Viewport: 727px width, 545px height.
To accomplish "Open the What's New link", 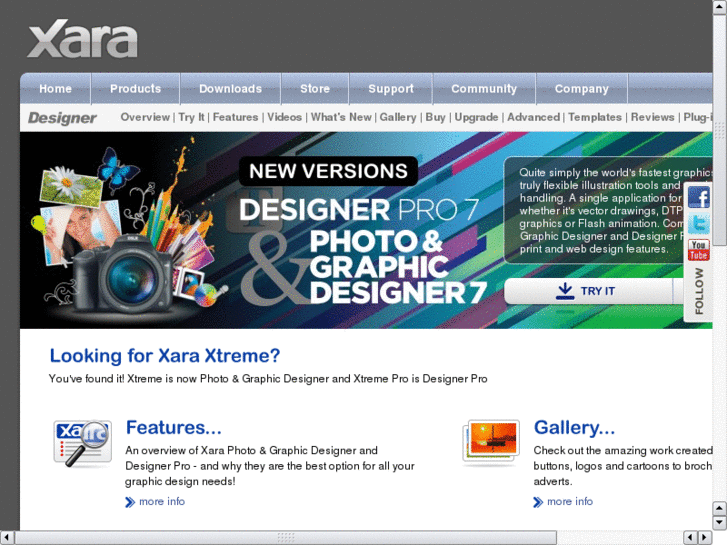I will pos(341,117).
